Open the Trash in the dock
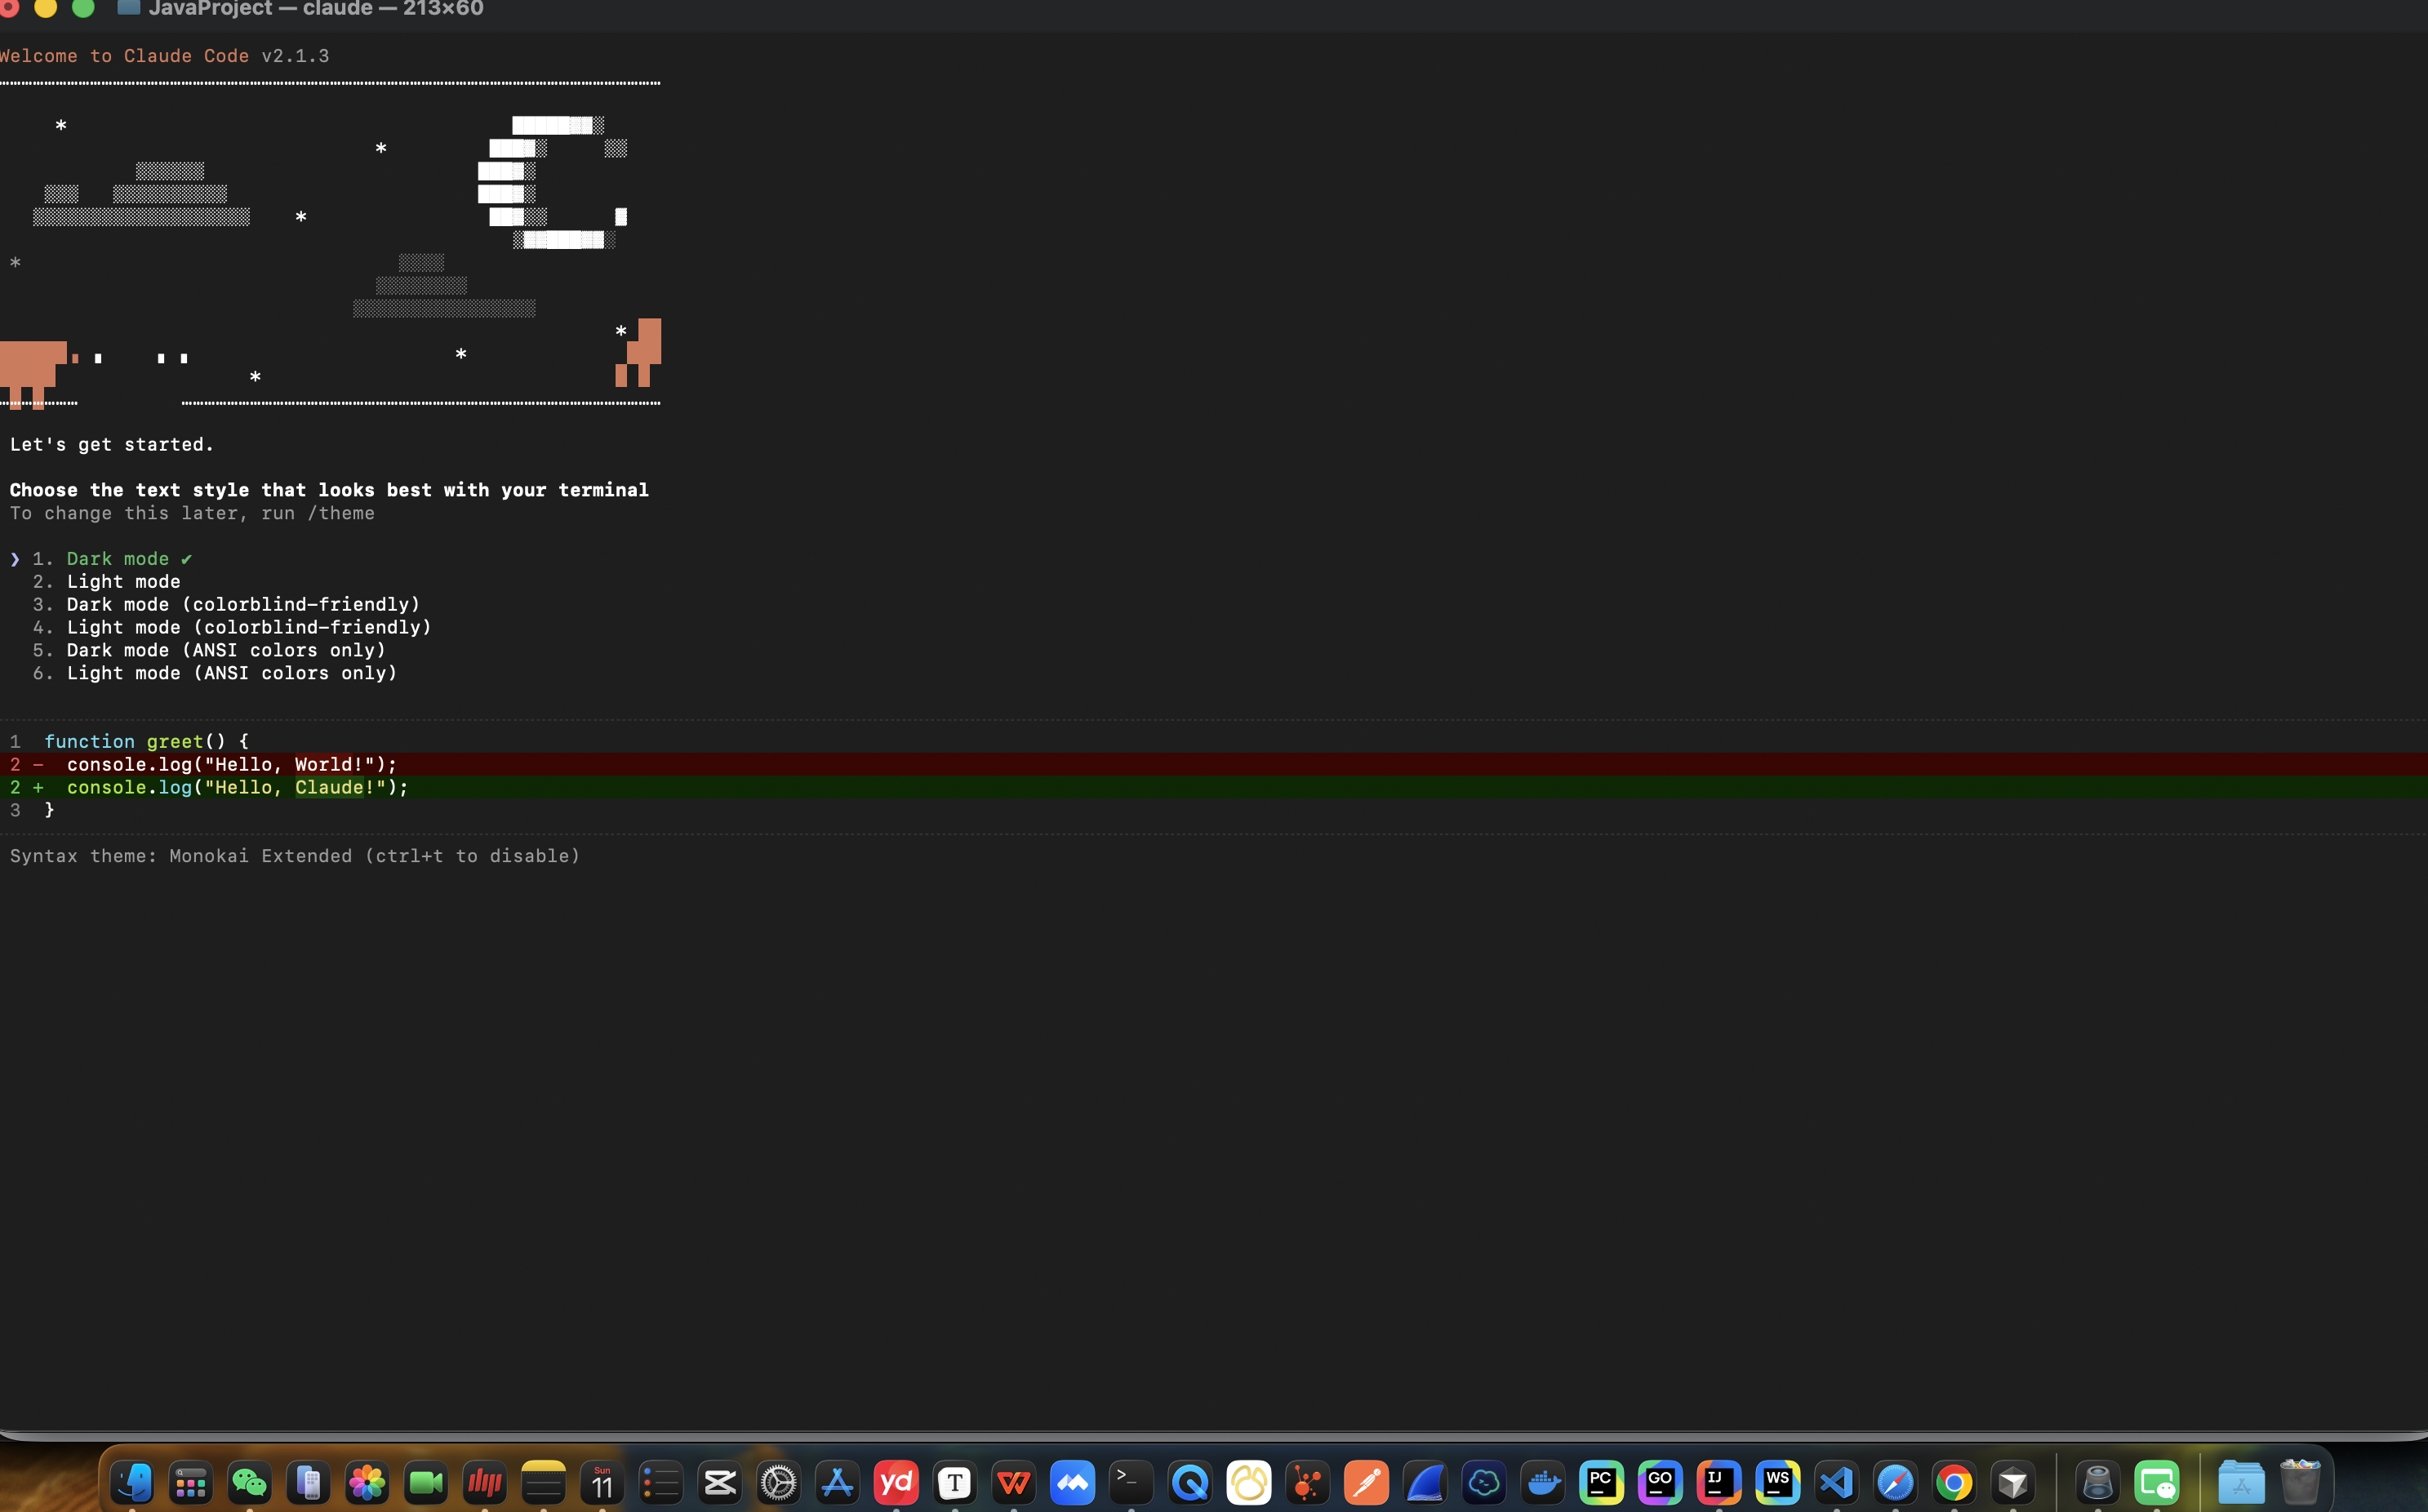The width and height of the screenshot is (2428, 1512). click(x=2299, y=1482)
